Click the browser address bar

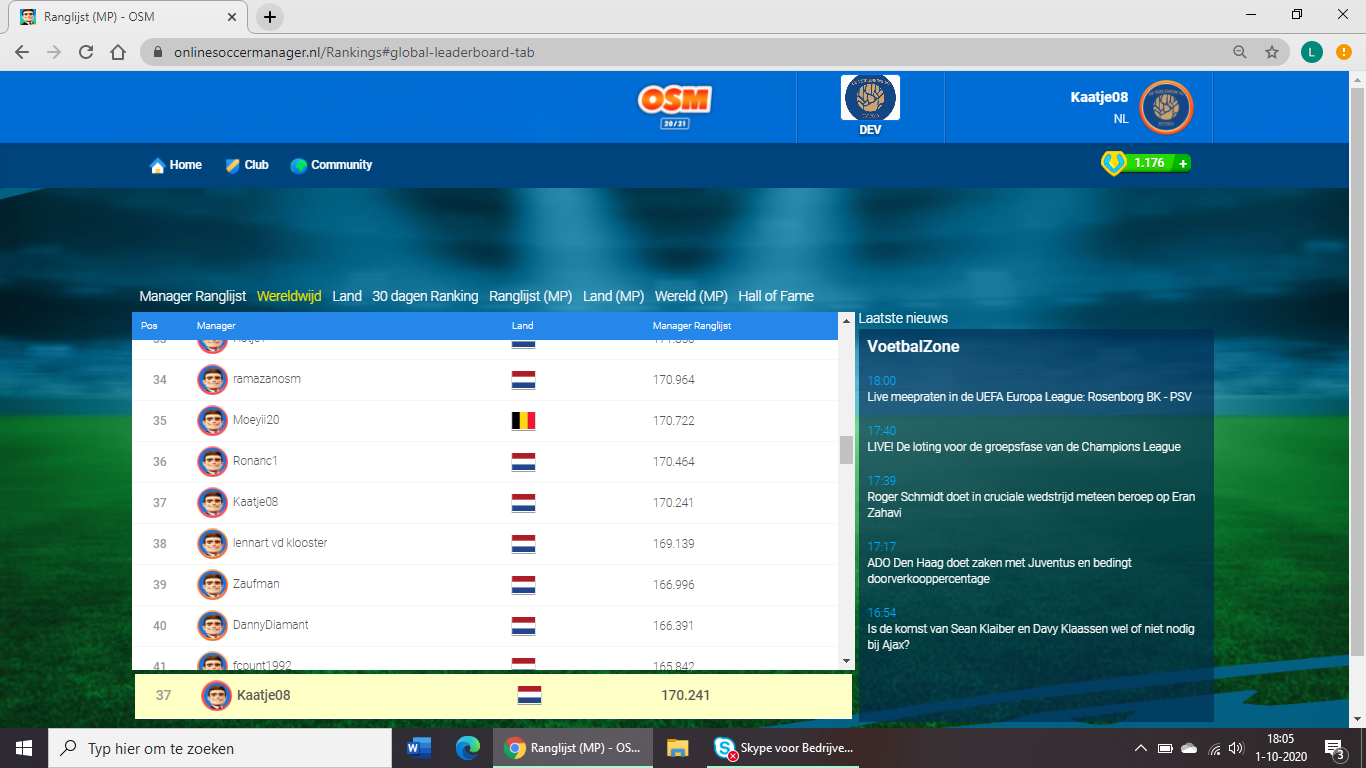685,52
